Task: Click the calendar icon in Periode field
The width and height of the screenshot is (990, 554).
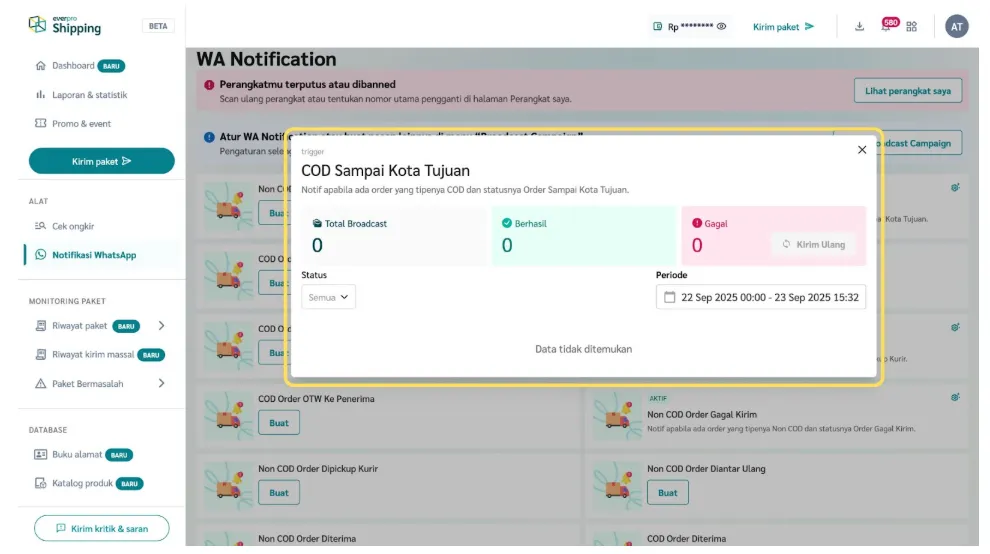Action: [670, 297]
